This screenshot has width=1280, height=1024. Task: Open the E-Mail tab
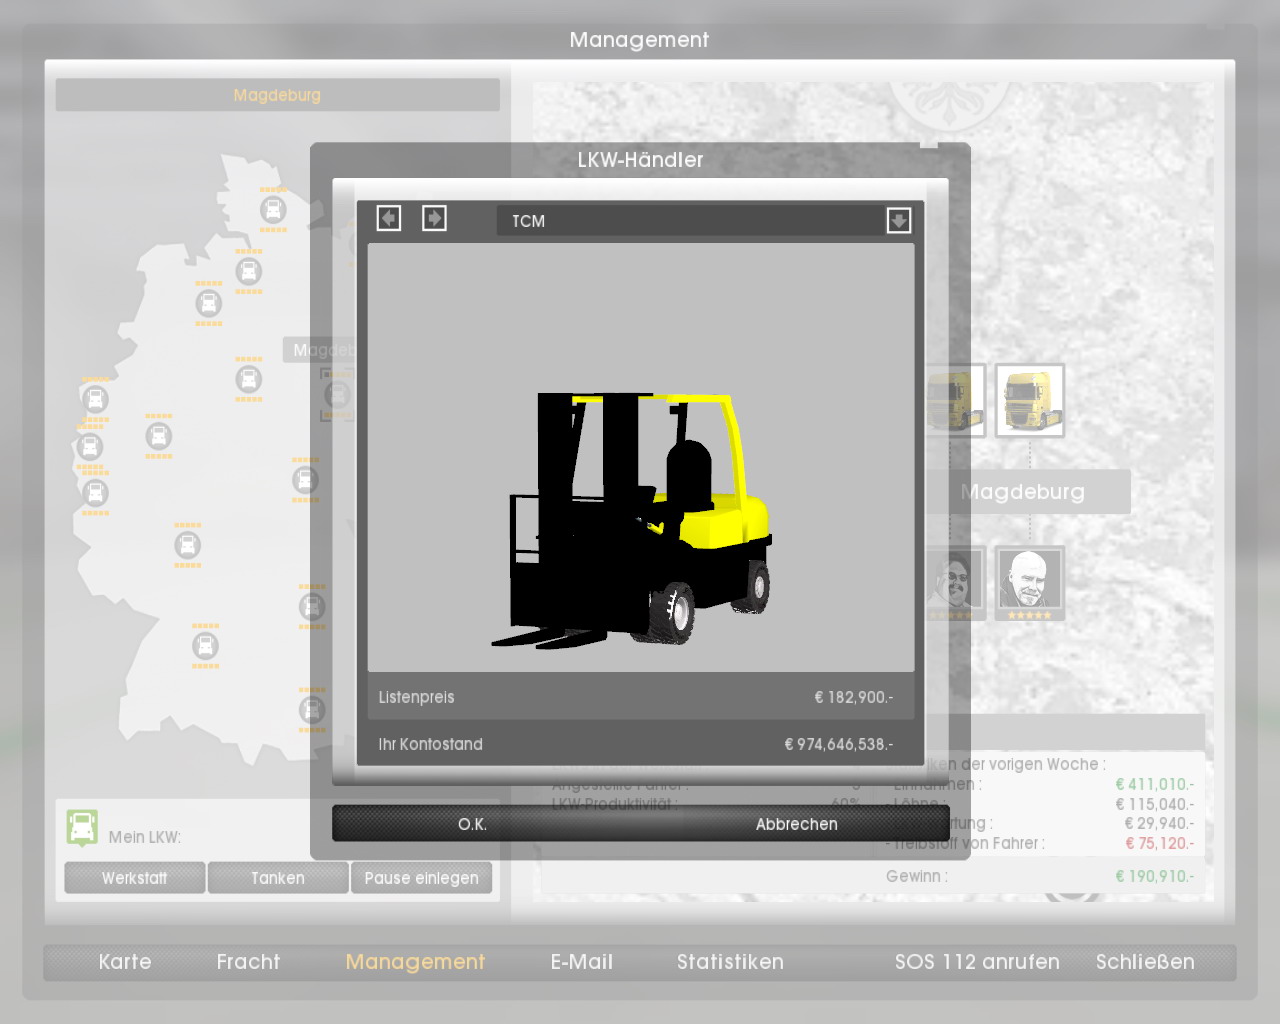tap(582, 962)
